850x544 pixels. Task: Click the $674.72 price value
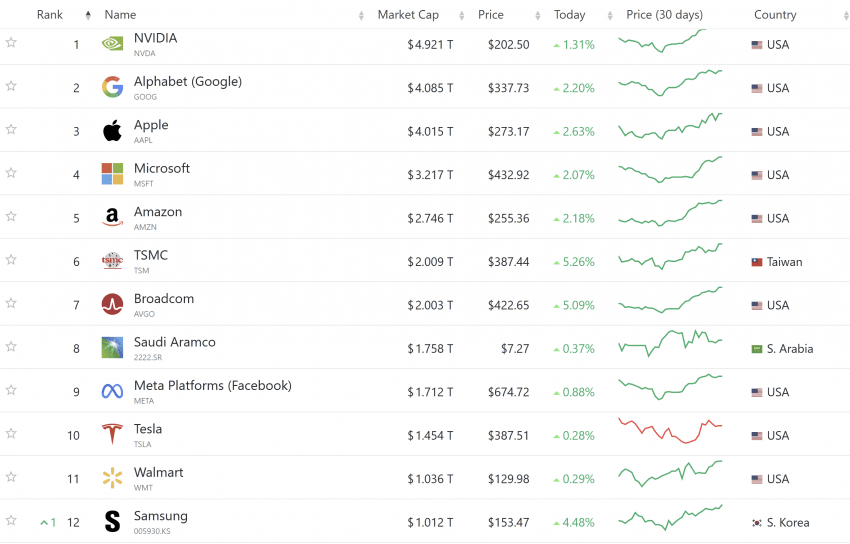click(508, 392)
